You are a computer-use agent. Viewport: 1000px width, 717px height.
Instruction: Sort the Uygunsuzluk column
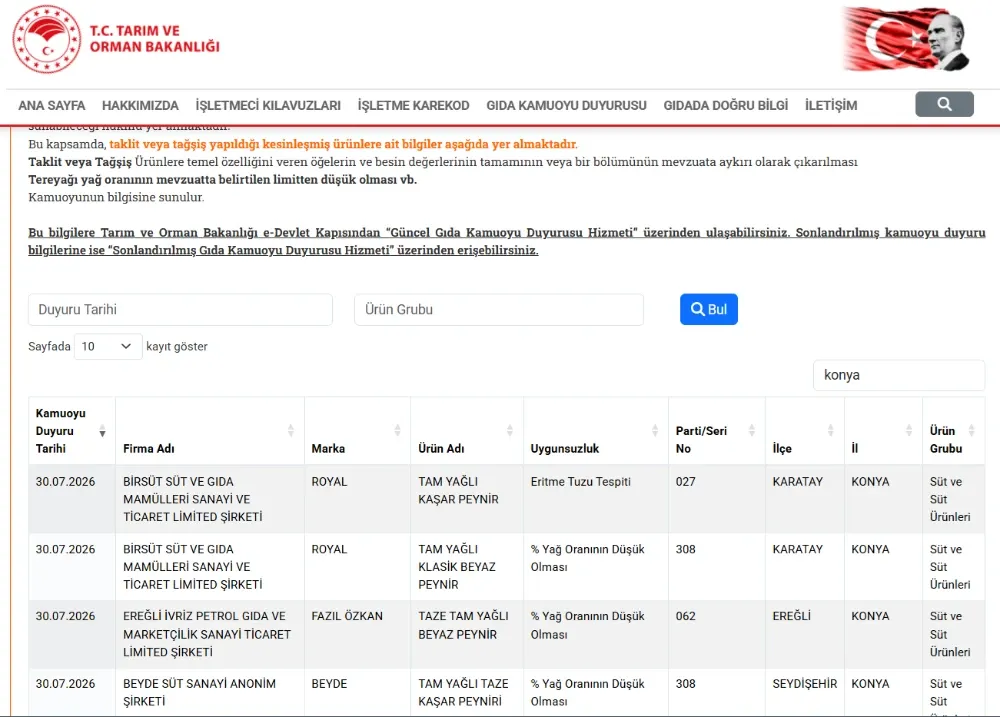[x=655, y=431]
